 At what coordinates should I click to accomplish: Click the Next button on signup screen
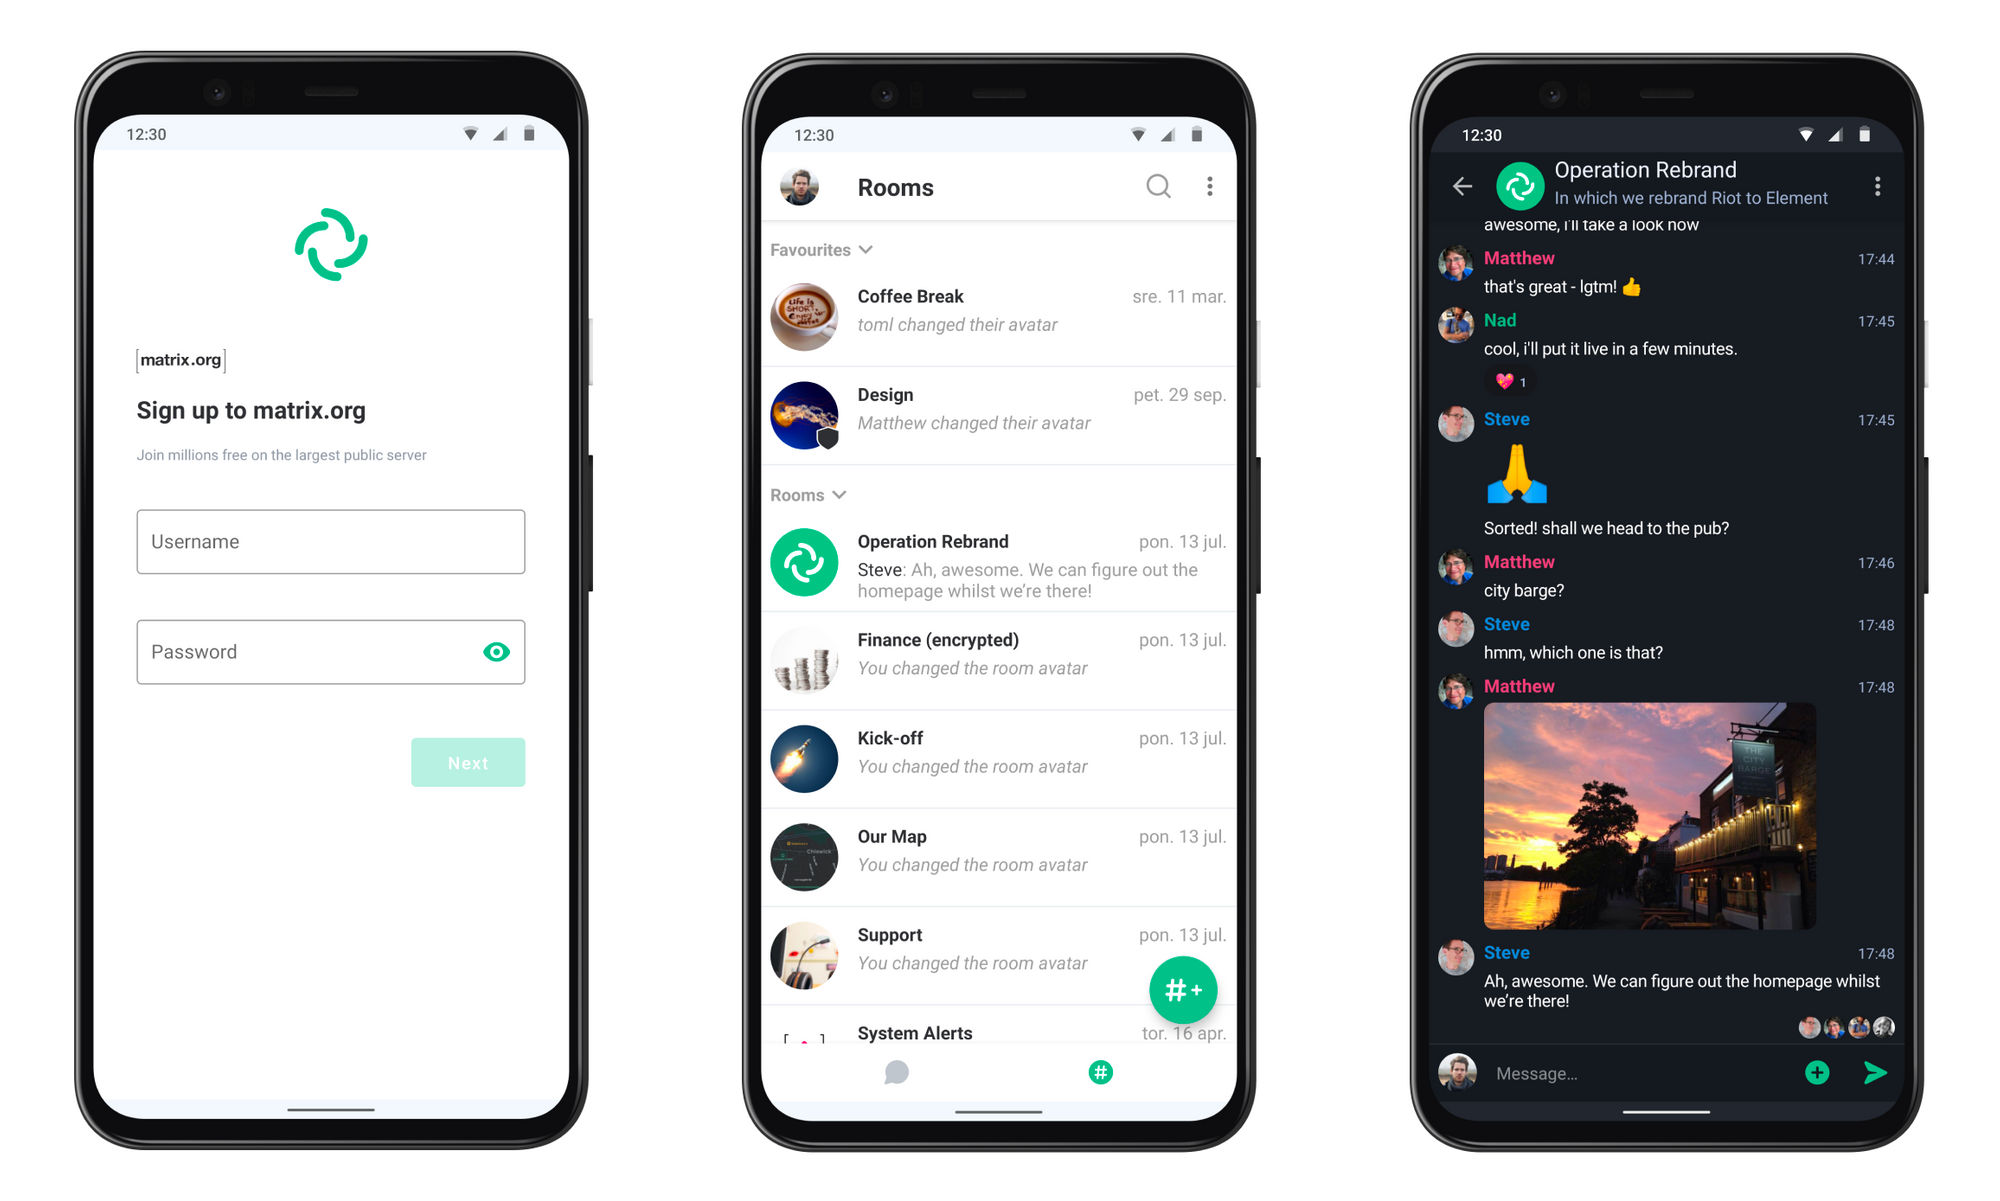click(x=469, y=761)
